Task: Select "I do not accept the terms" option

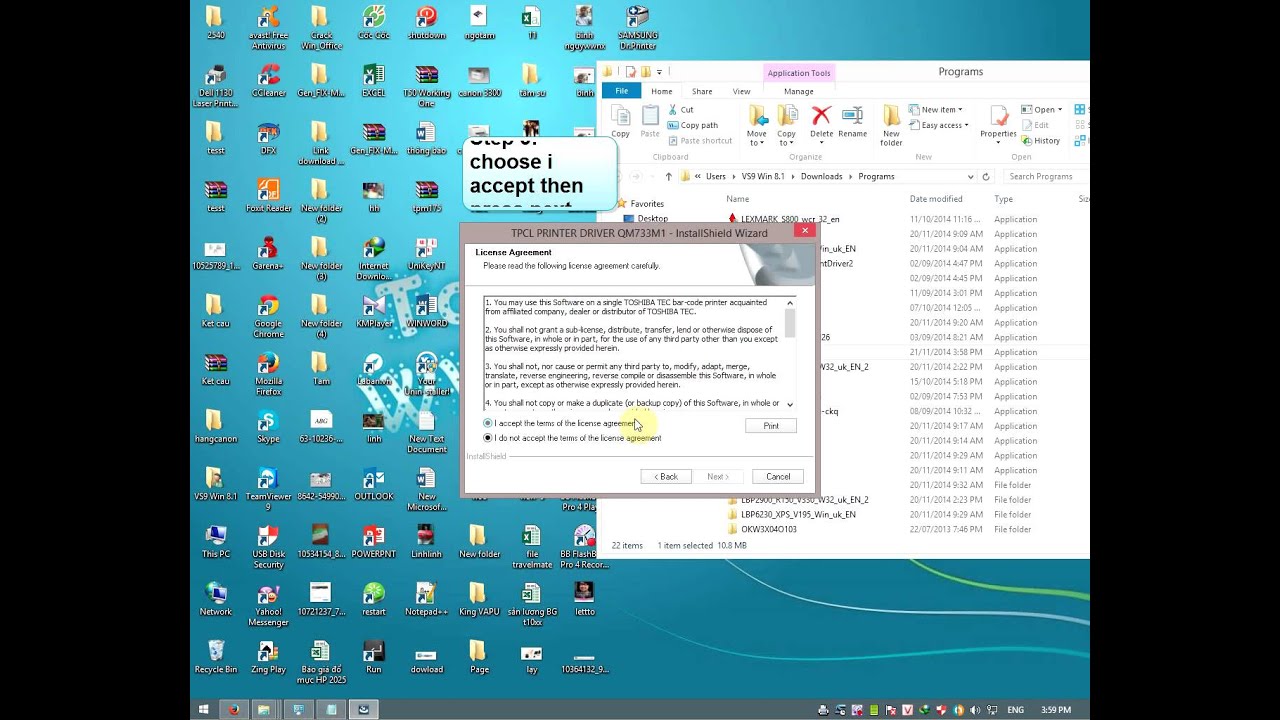Action: pos(488,438)
